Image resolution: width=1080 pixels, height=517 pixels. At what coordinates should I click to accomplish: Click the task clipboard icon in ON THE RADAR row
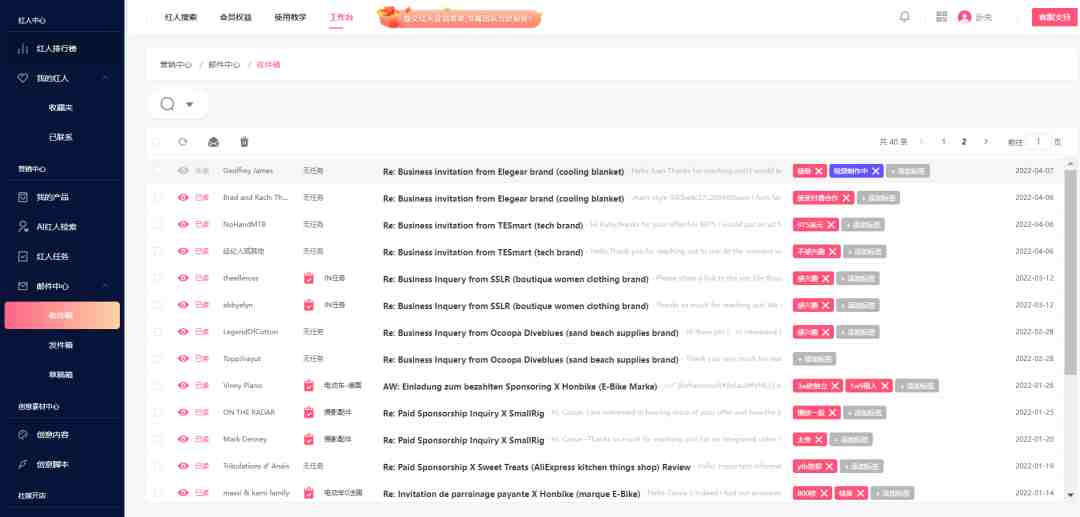click(309, 412)
